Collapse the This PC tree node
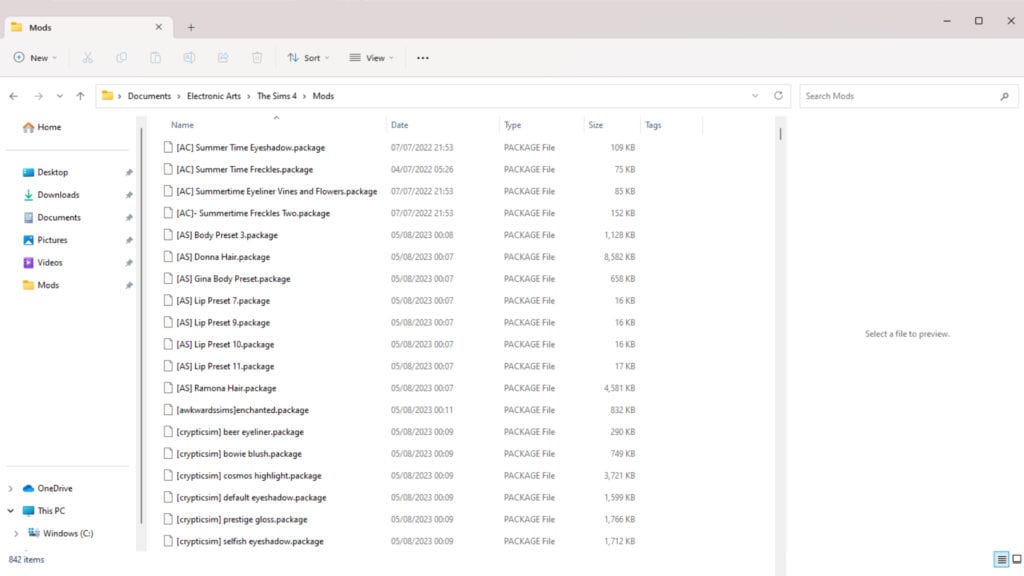 coord(10,511)
